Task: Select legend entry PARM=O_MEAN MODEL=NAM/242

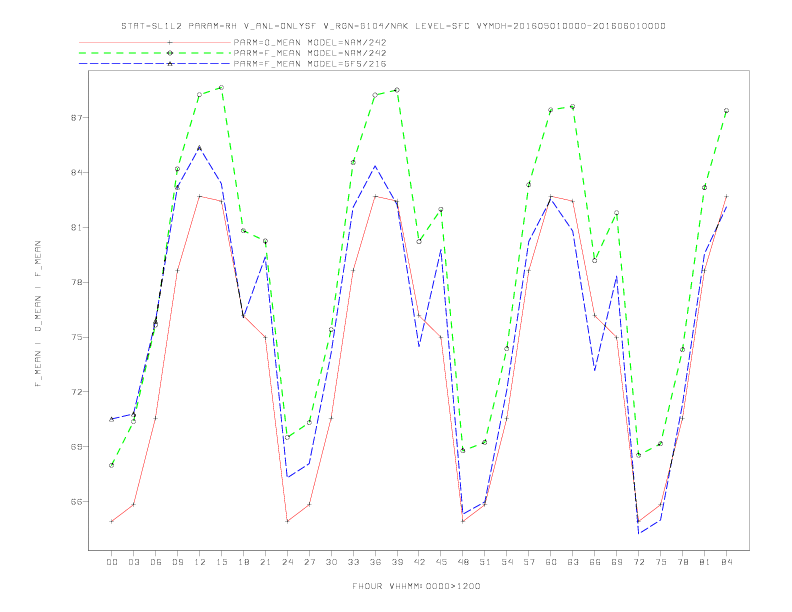Action: click(x=310, y=42)
